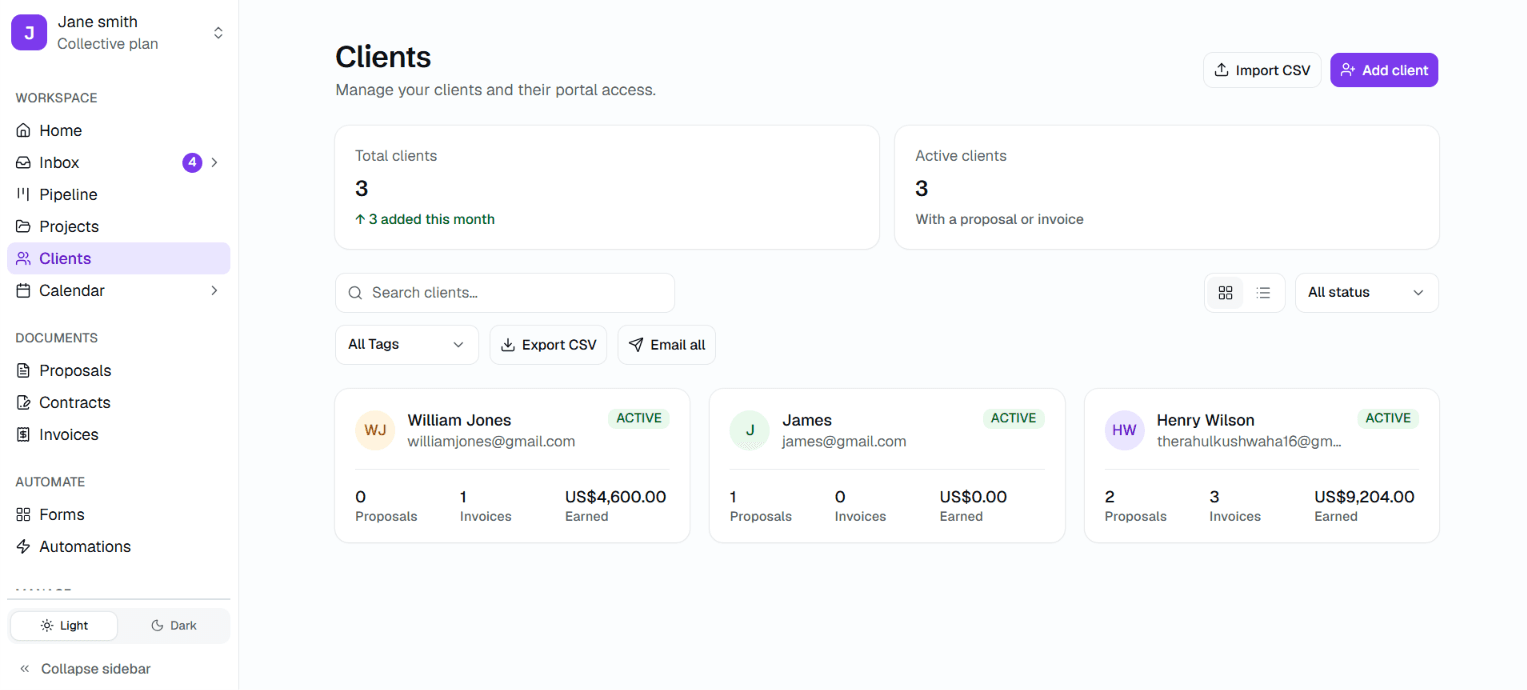The height and width of the screenshot is (690, 1527).
Task: Open the William Jones client card
Action: [x=512, y=466]
